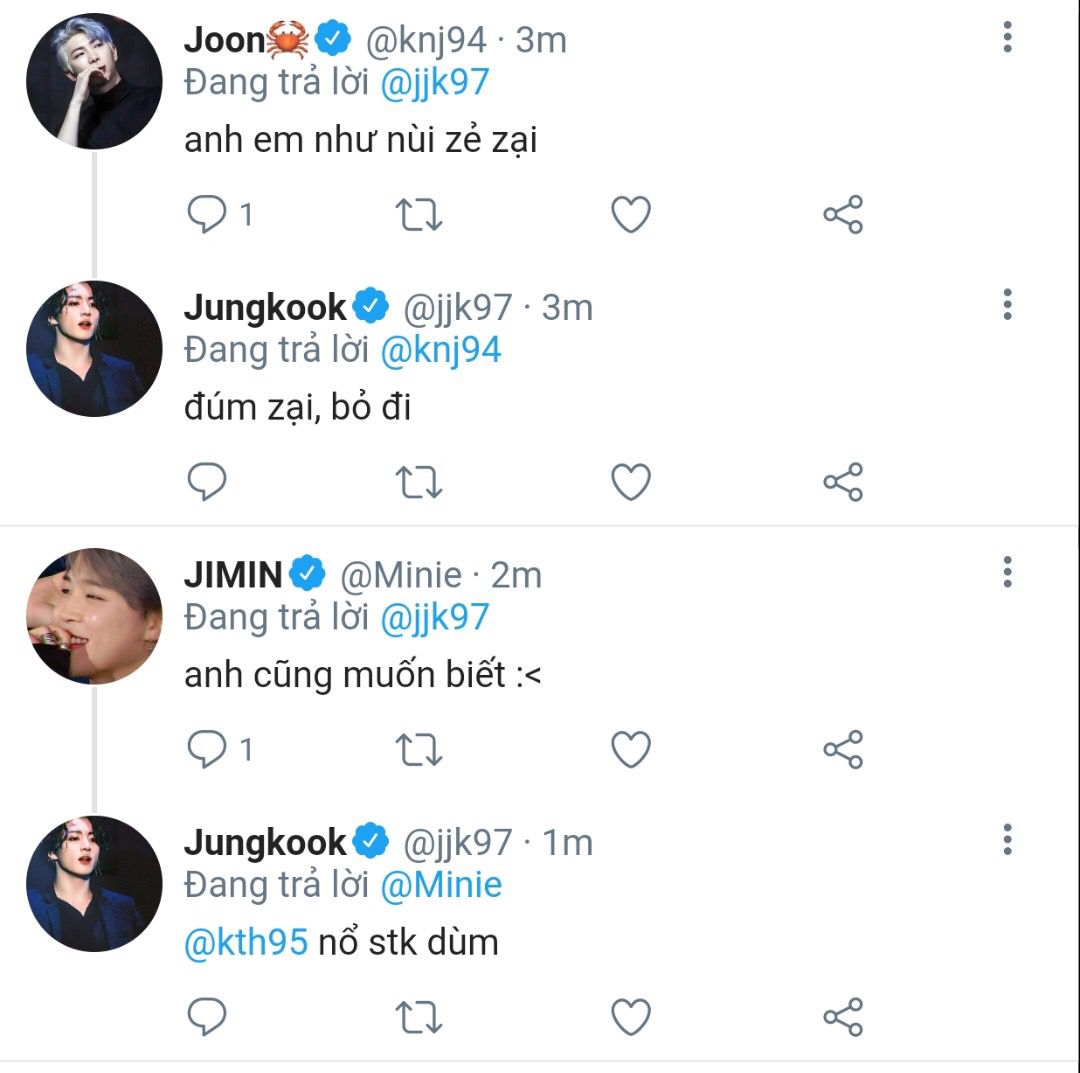Open @Minie handle in Jungkook's reply line
Viewport: 1080px width, 1073px height.
coord(441,884)
